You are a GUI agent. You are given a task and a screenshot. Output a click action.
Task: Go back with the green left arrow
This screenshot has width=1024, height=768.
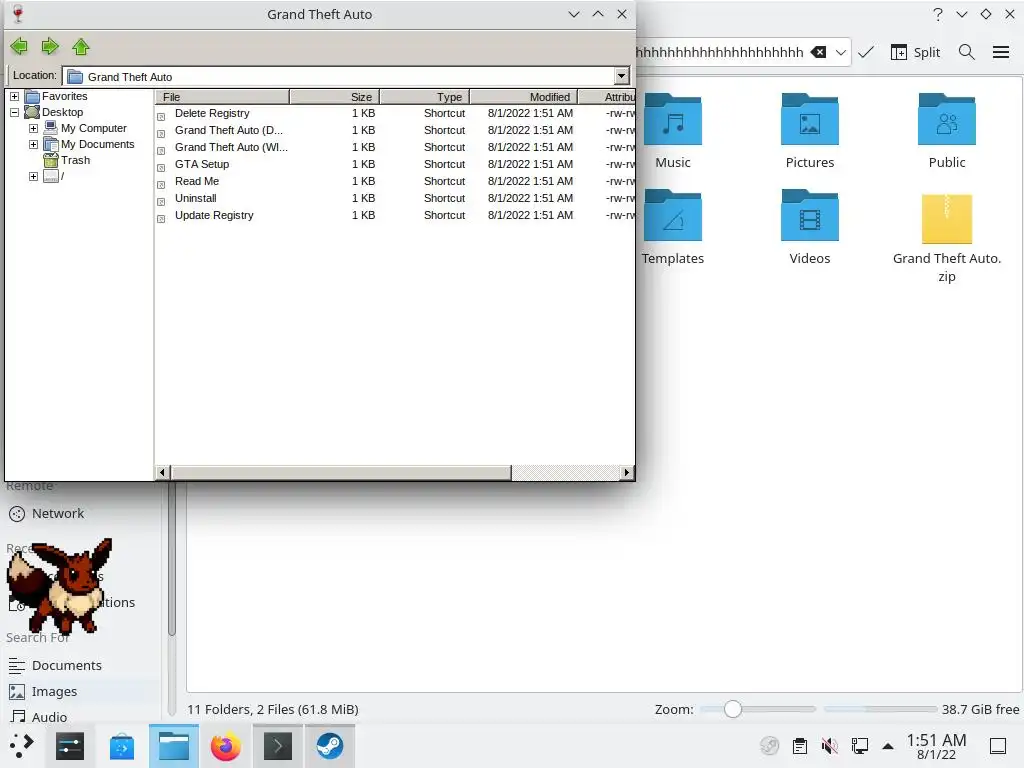19,46
